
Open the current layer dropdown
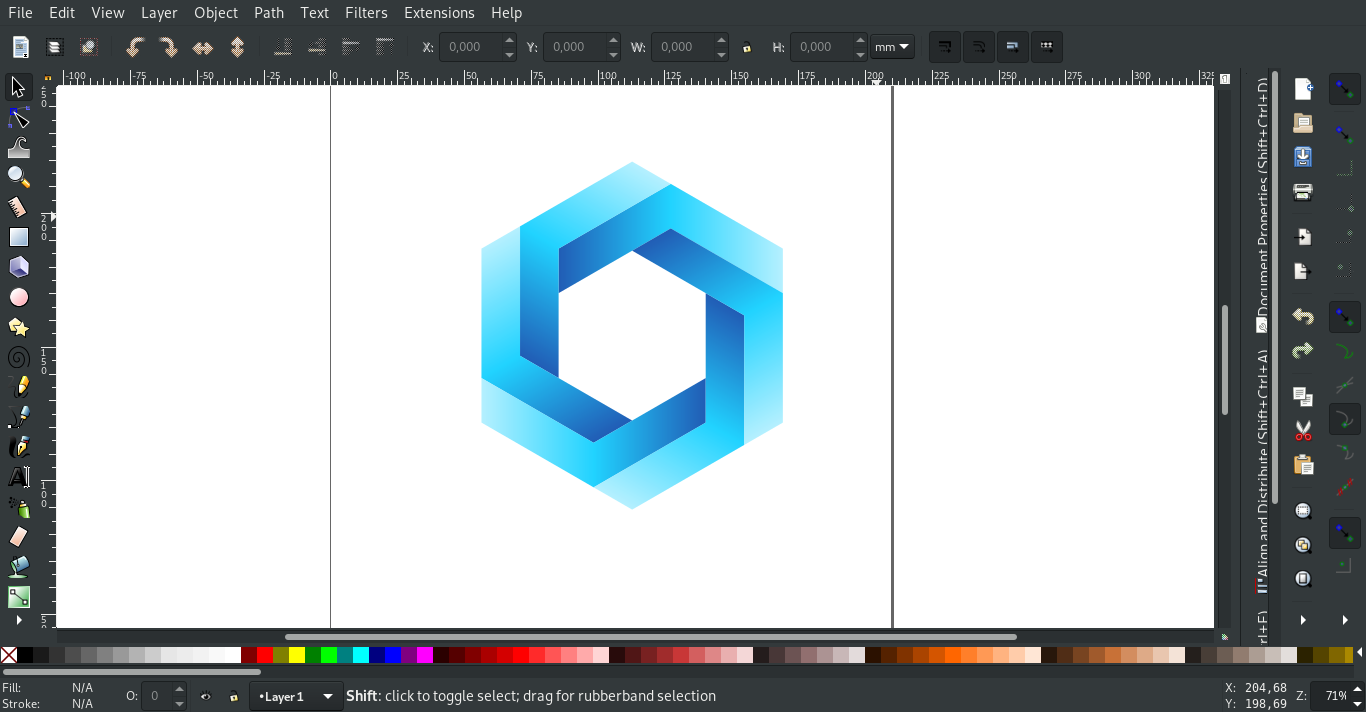296,696
